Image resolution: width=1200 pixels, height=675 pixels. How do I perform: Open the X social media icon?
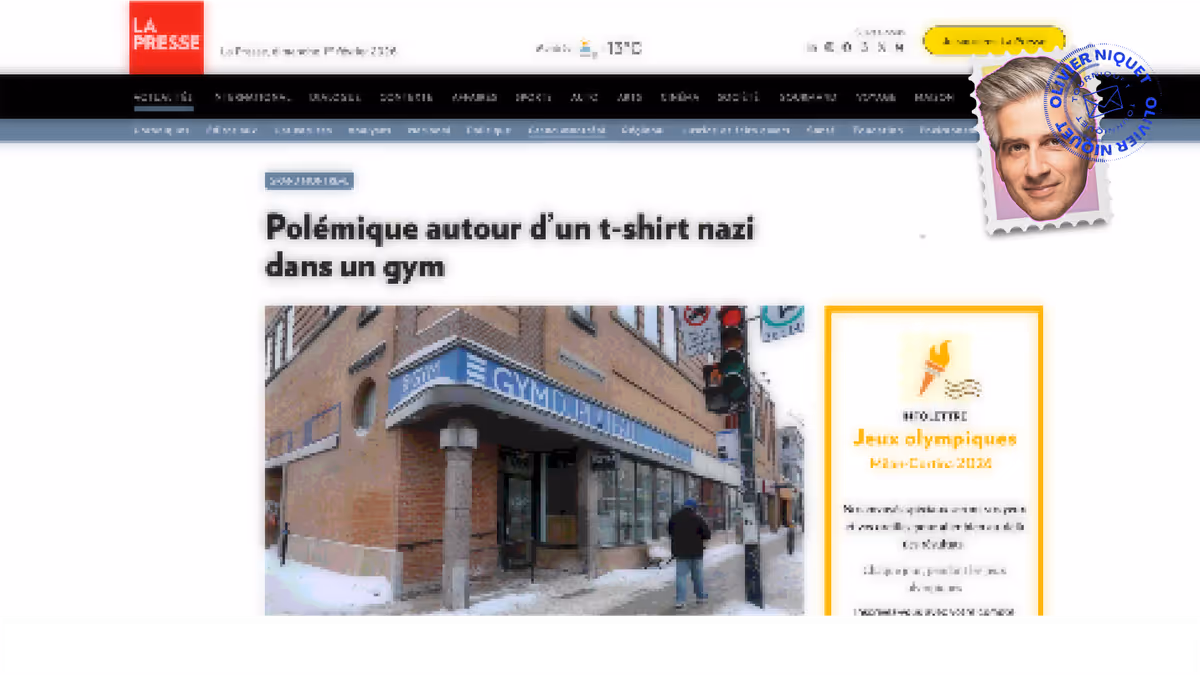882,47
